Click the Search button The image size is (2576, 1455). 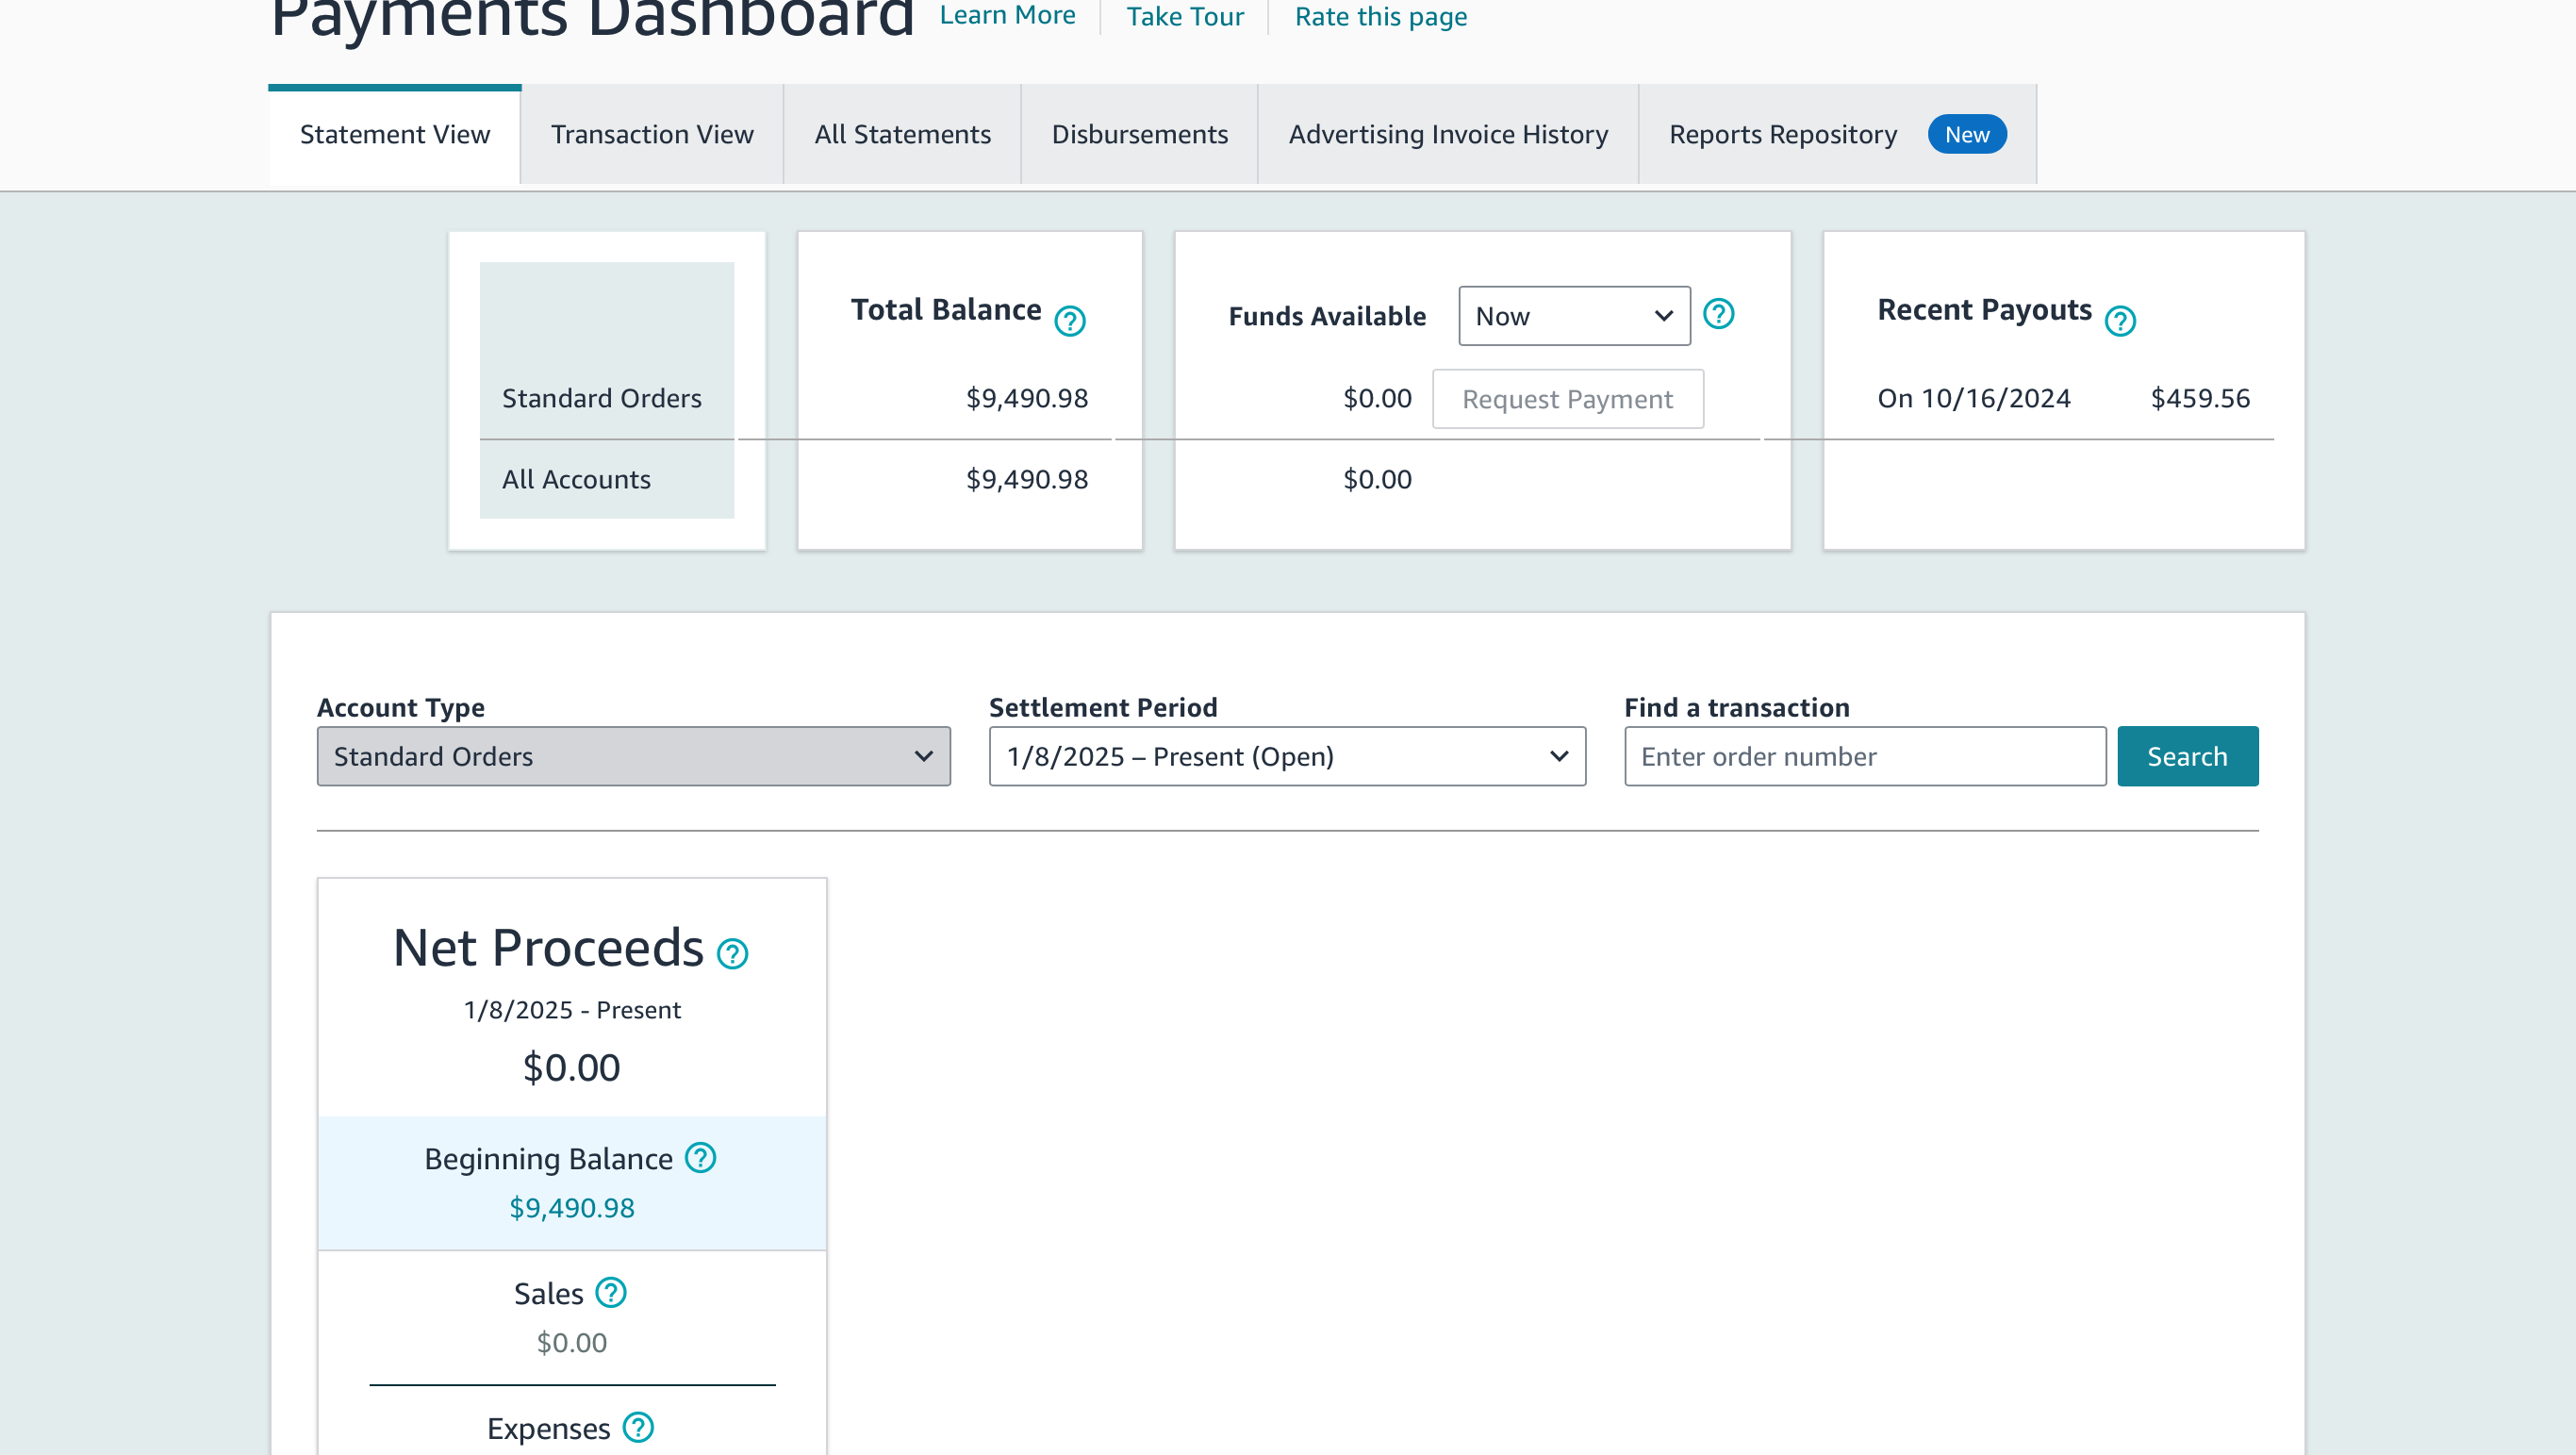pos(2186,756)
